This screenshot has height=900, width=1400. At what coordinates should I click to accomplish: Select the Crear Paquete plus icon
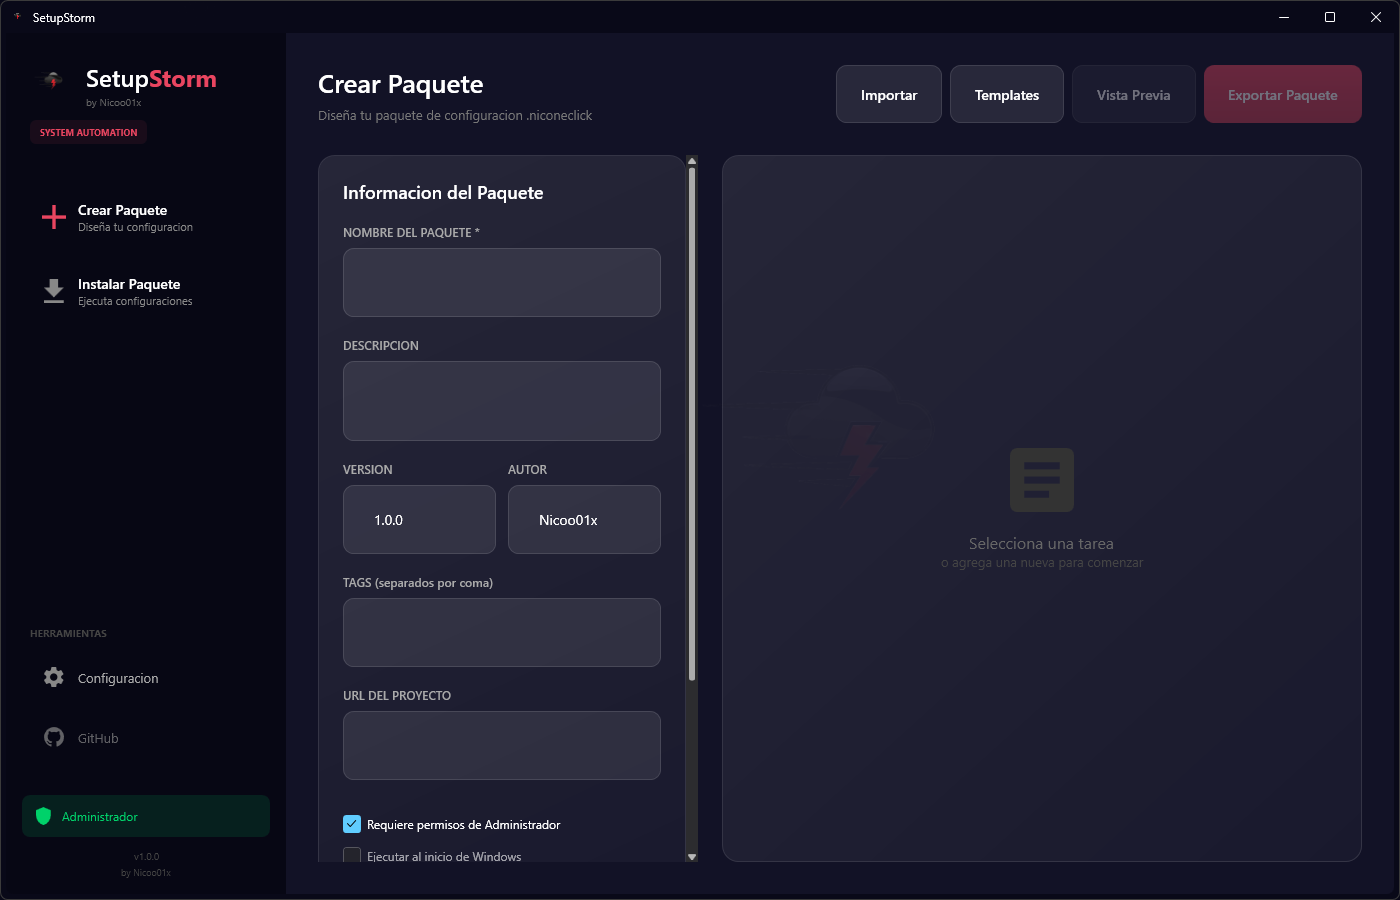[x=52, y=217]
